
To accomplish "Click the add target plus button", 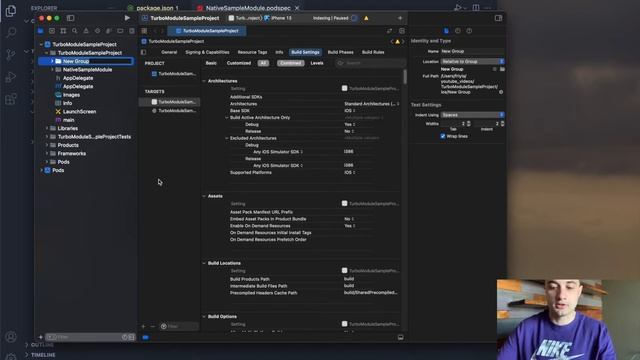I will [x=143, y=327].
